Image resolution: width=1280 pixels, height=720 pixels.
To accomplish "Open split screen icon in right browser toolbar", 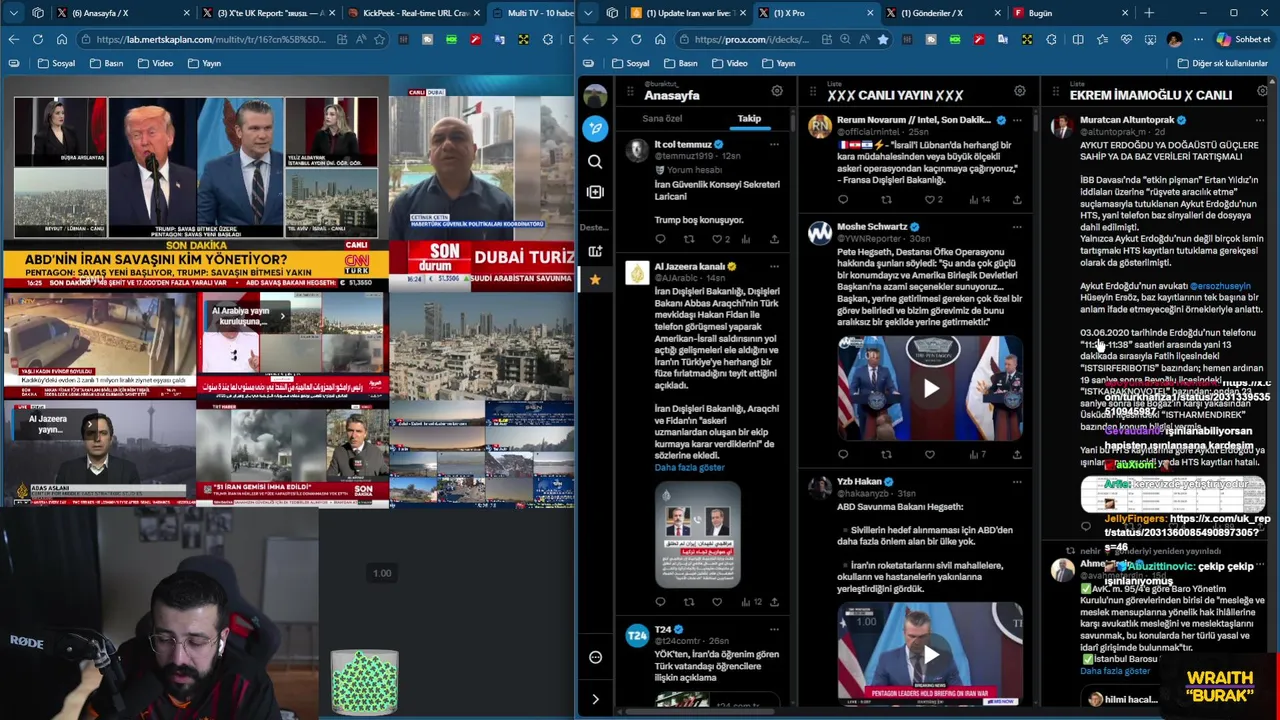I will pos(1078,39).
